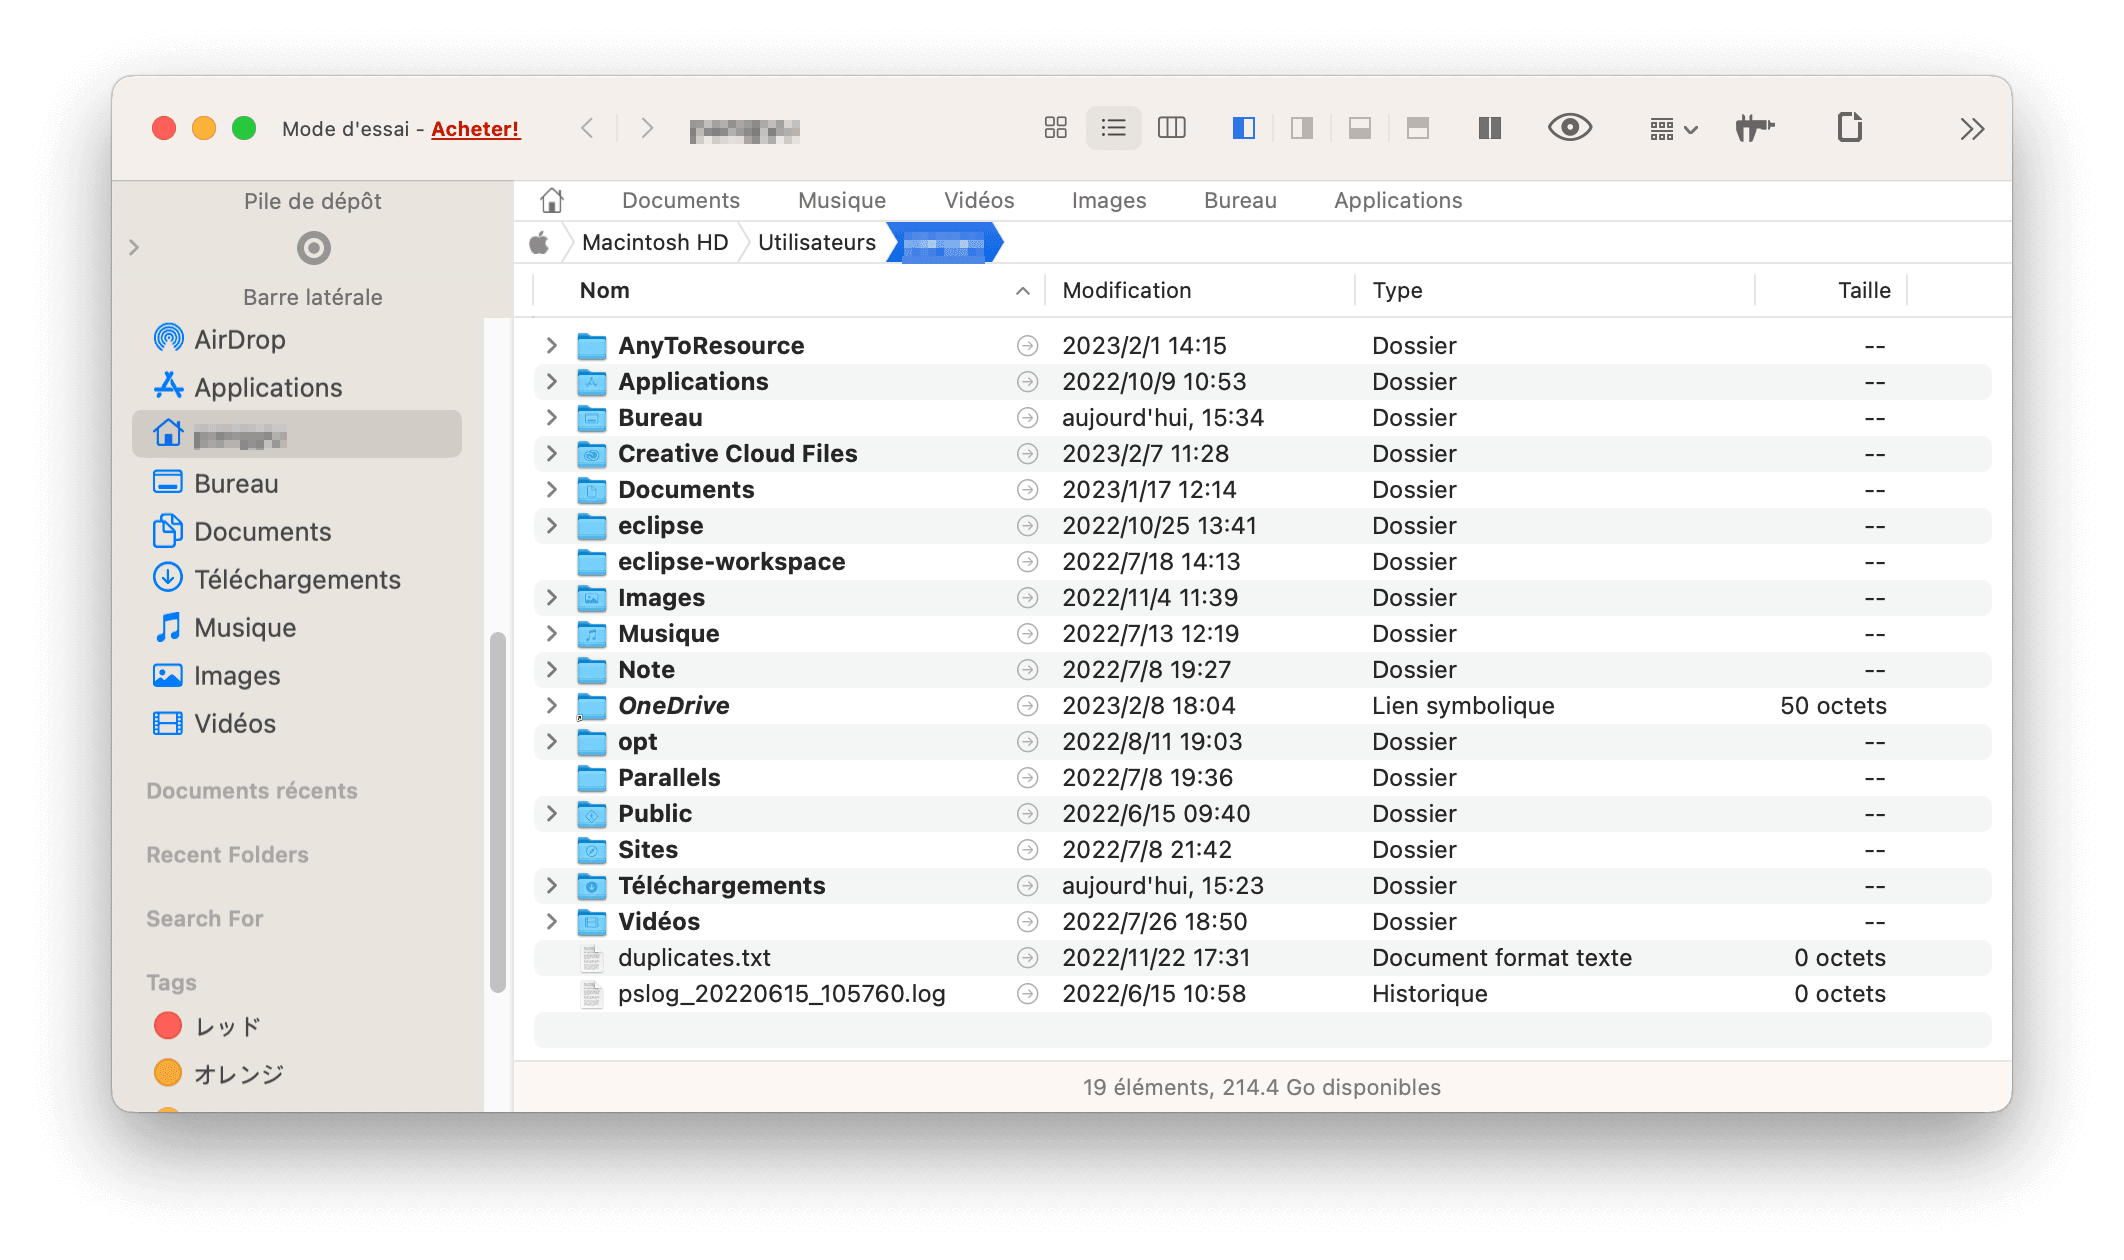Switch to column view mode
This screenshot has width=2124, height=1260.
click(1171, 128)
